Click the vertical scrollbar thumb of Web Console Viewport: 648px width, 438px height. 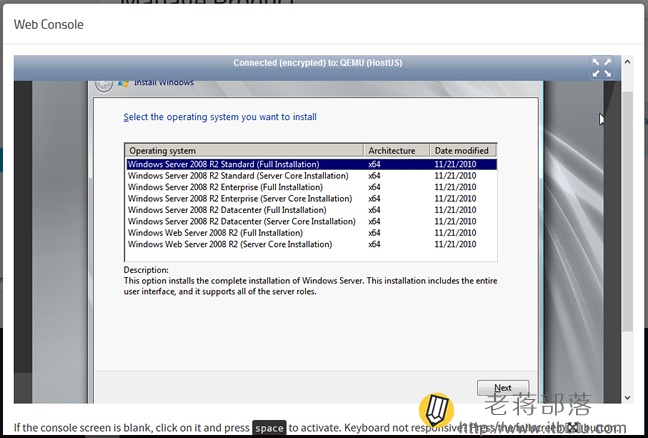[x=627, y=211]
